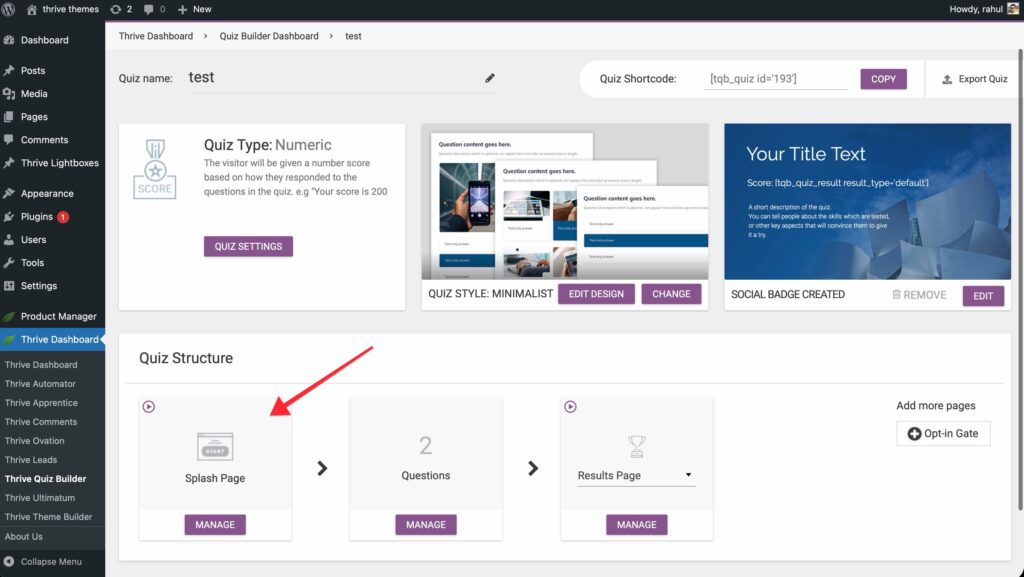
Task: Click the Results Page trophy icon
Action: coord(636,446)
